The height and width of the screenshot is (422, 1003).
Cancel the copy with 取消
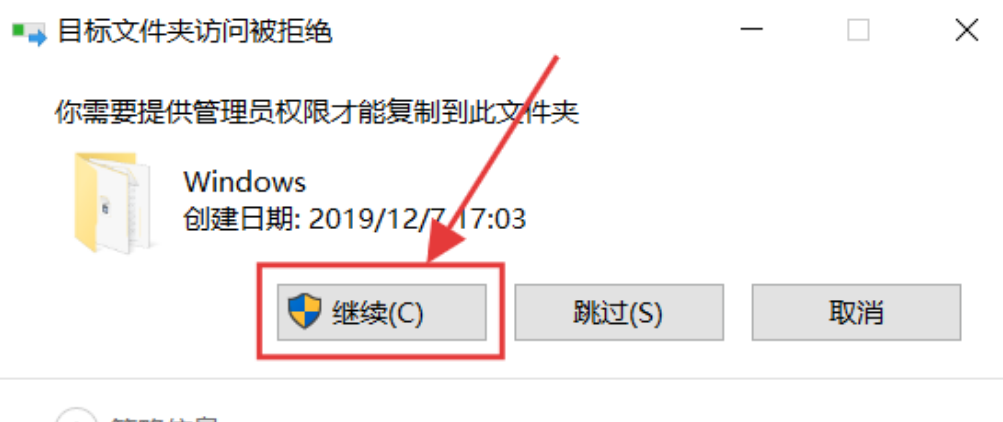click(x=856, y=312)
